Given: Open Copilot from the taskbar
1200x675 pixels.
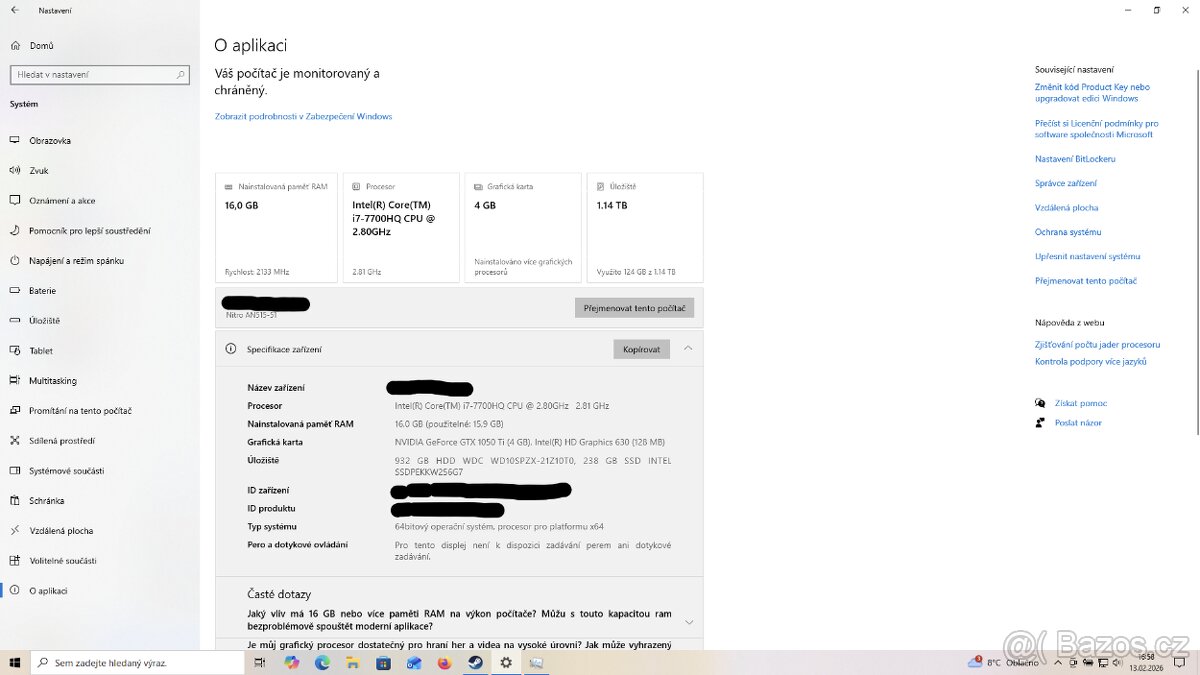Looking at the screenshot, I should [291, 662].
